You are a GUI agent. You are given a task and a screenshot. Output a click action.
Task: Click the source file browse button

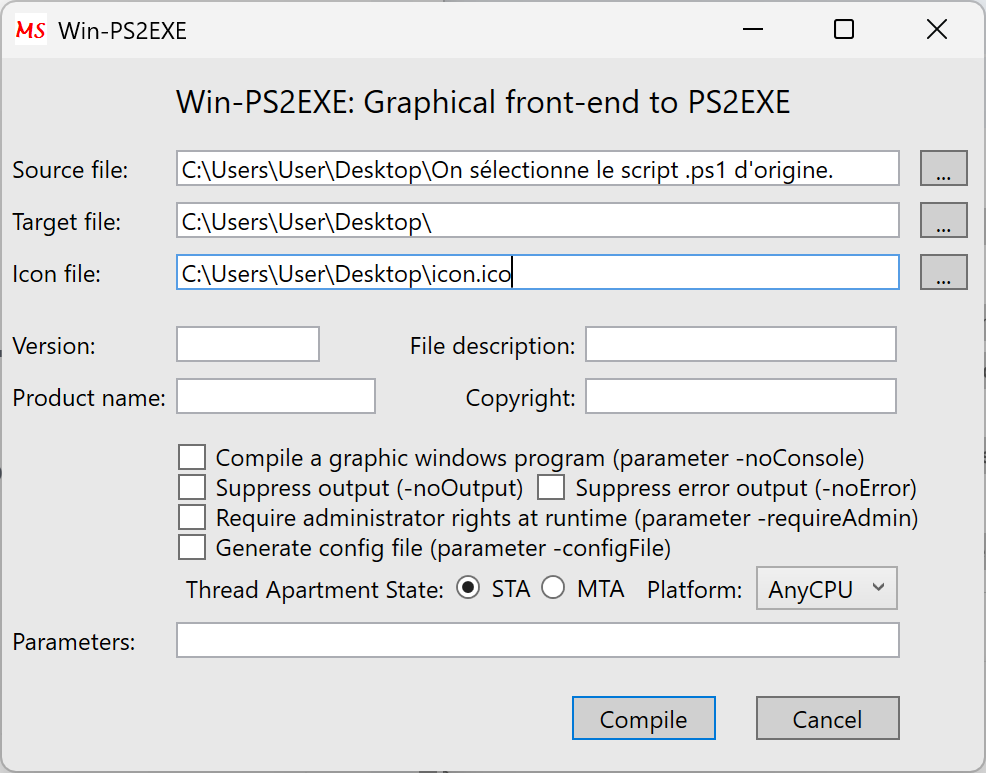click(x=943, y=168)
